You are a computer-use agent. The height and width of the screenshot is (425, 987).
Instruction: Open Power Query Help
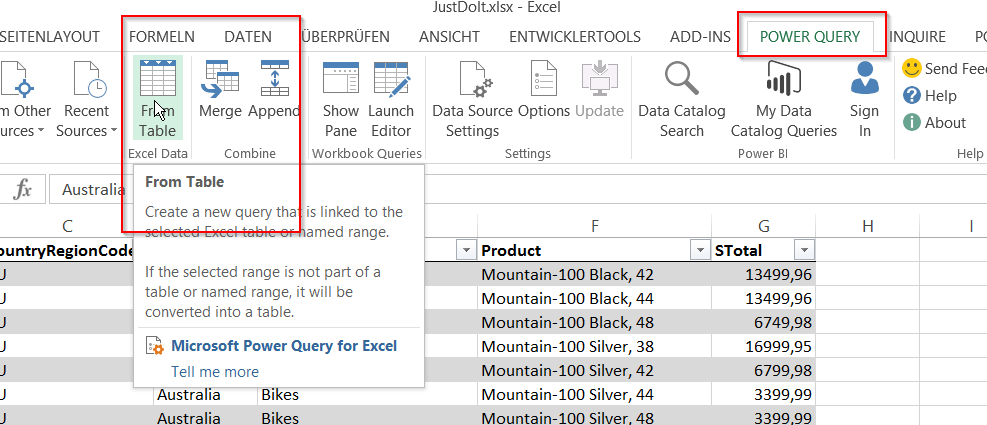[x=929, y=96]
